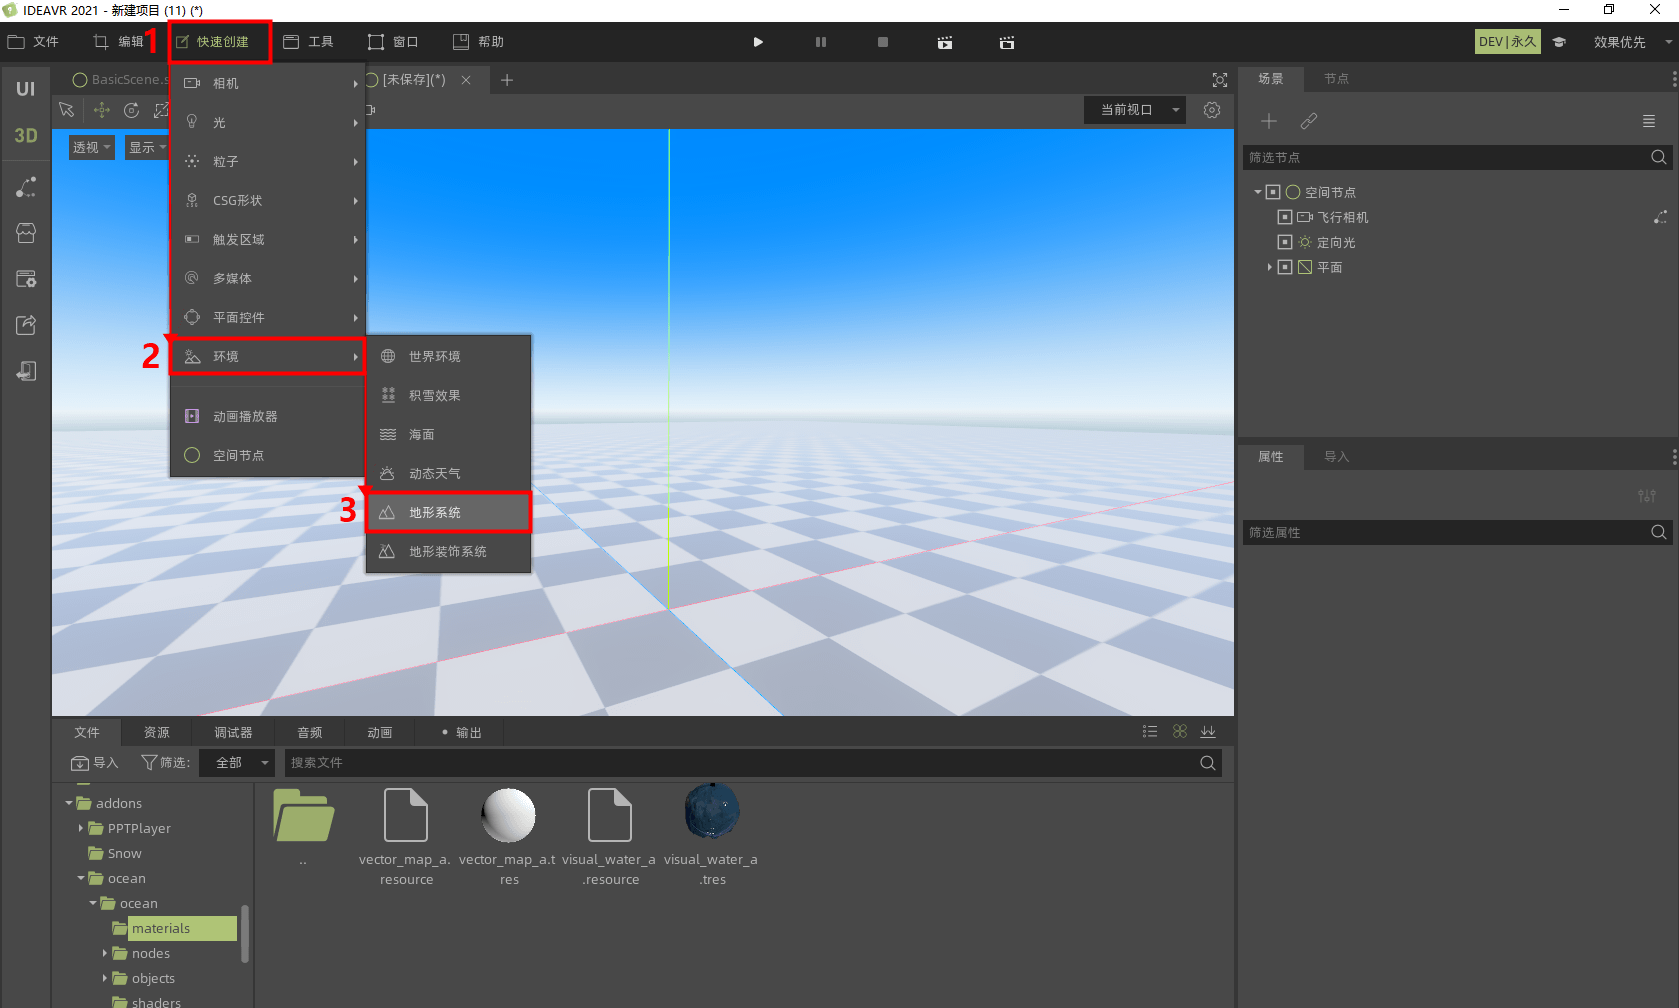Click the tutorial graduation cap icon
Viewport: 1679px width, 1008px height.
point(1559,42)
